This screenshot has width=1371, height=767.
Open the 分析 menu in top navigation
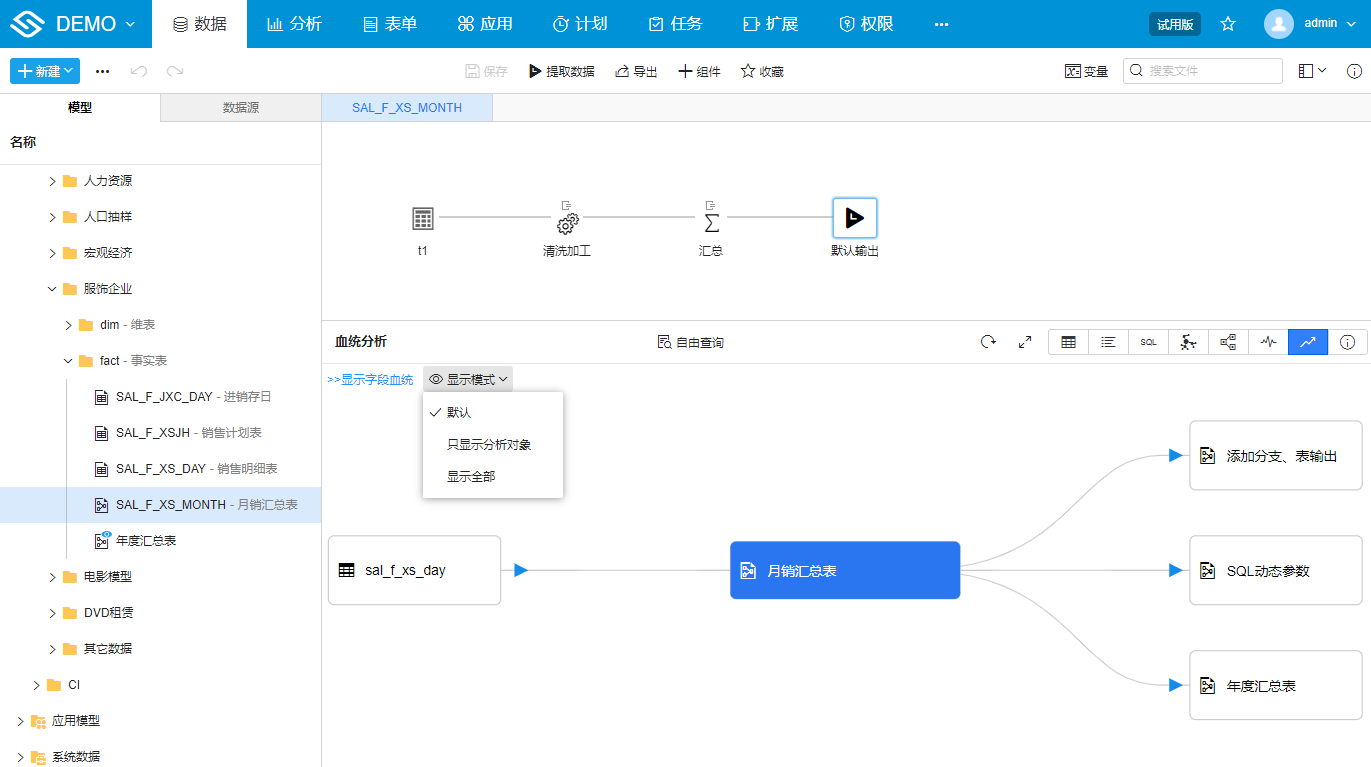pos(294,24)
